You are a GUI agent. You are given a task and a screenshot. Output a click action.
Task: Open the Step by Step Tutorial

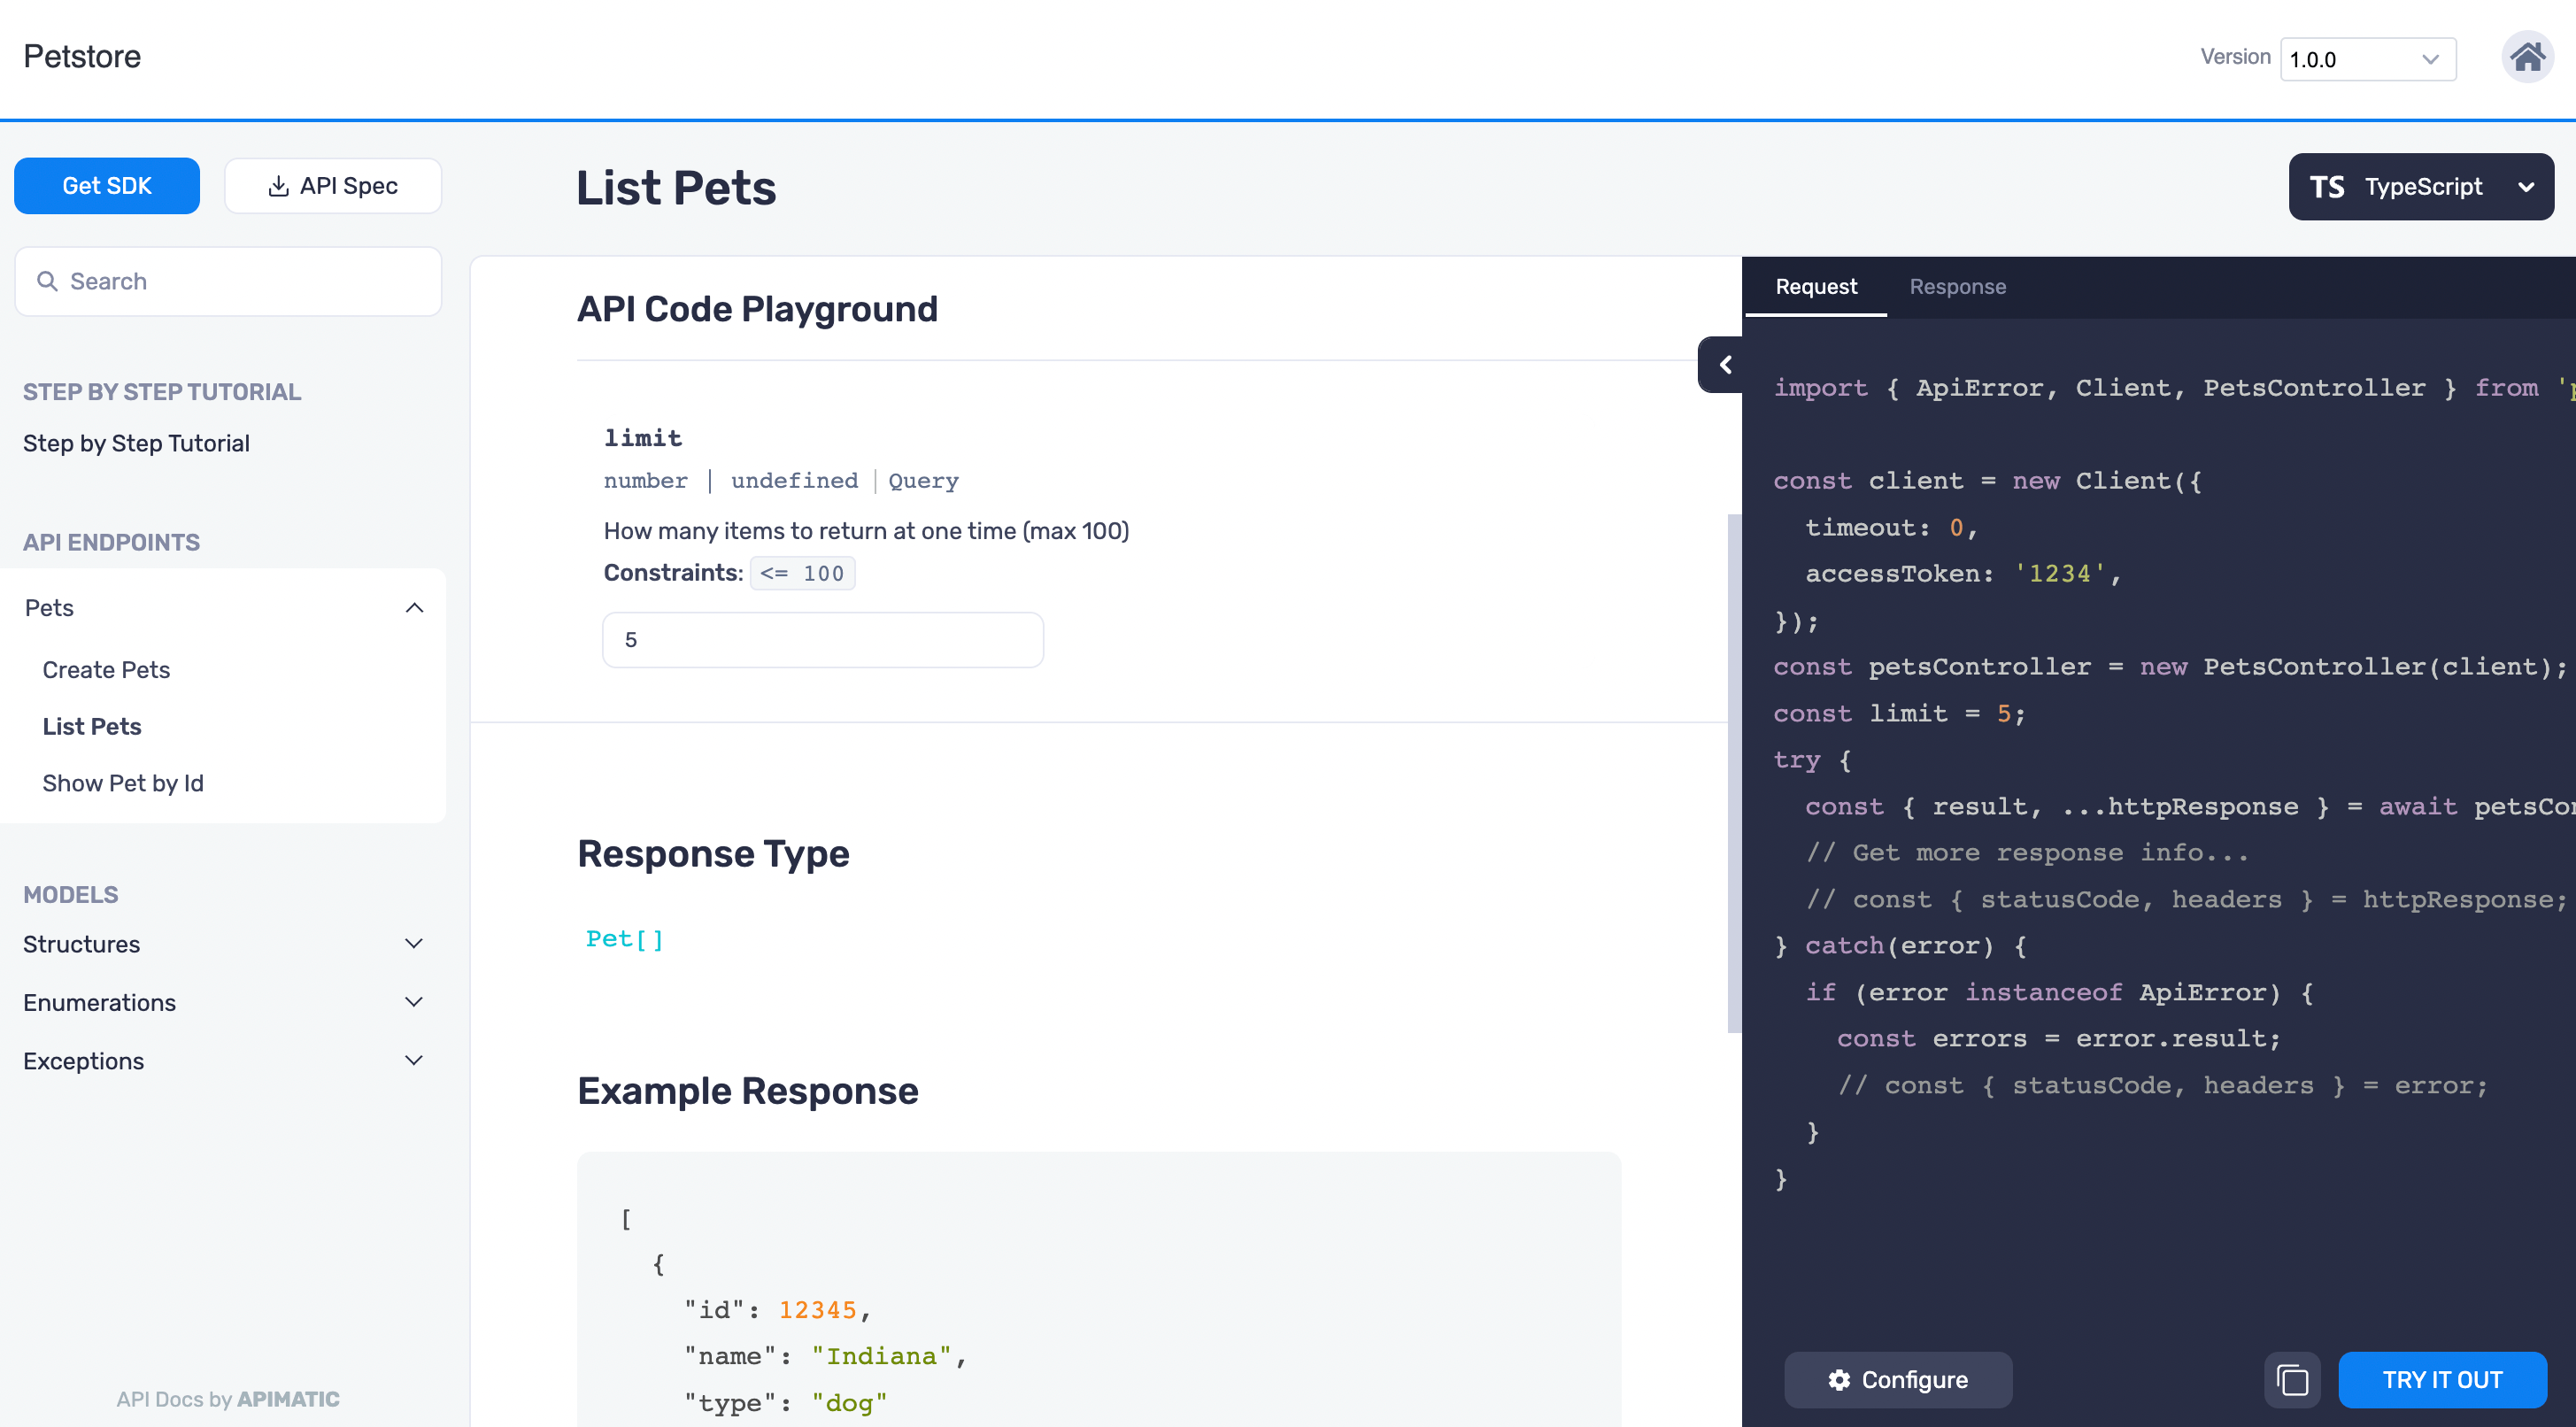click(x=136, y=443)
